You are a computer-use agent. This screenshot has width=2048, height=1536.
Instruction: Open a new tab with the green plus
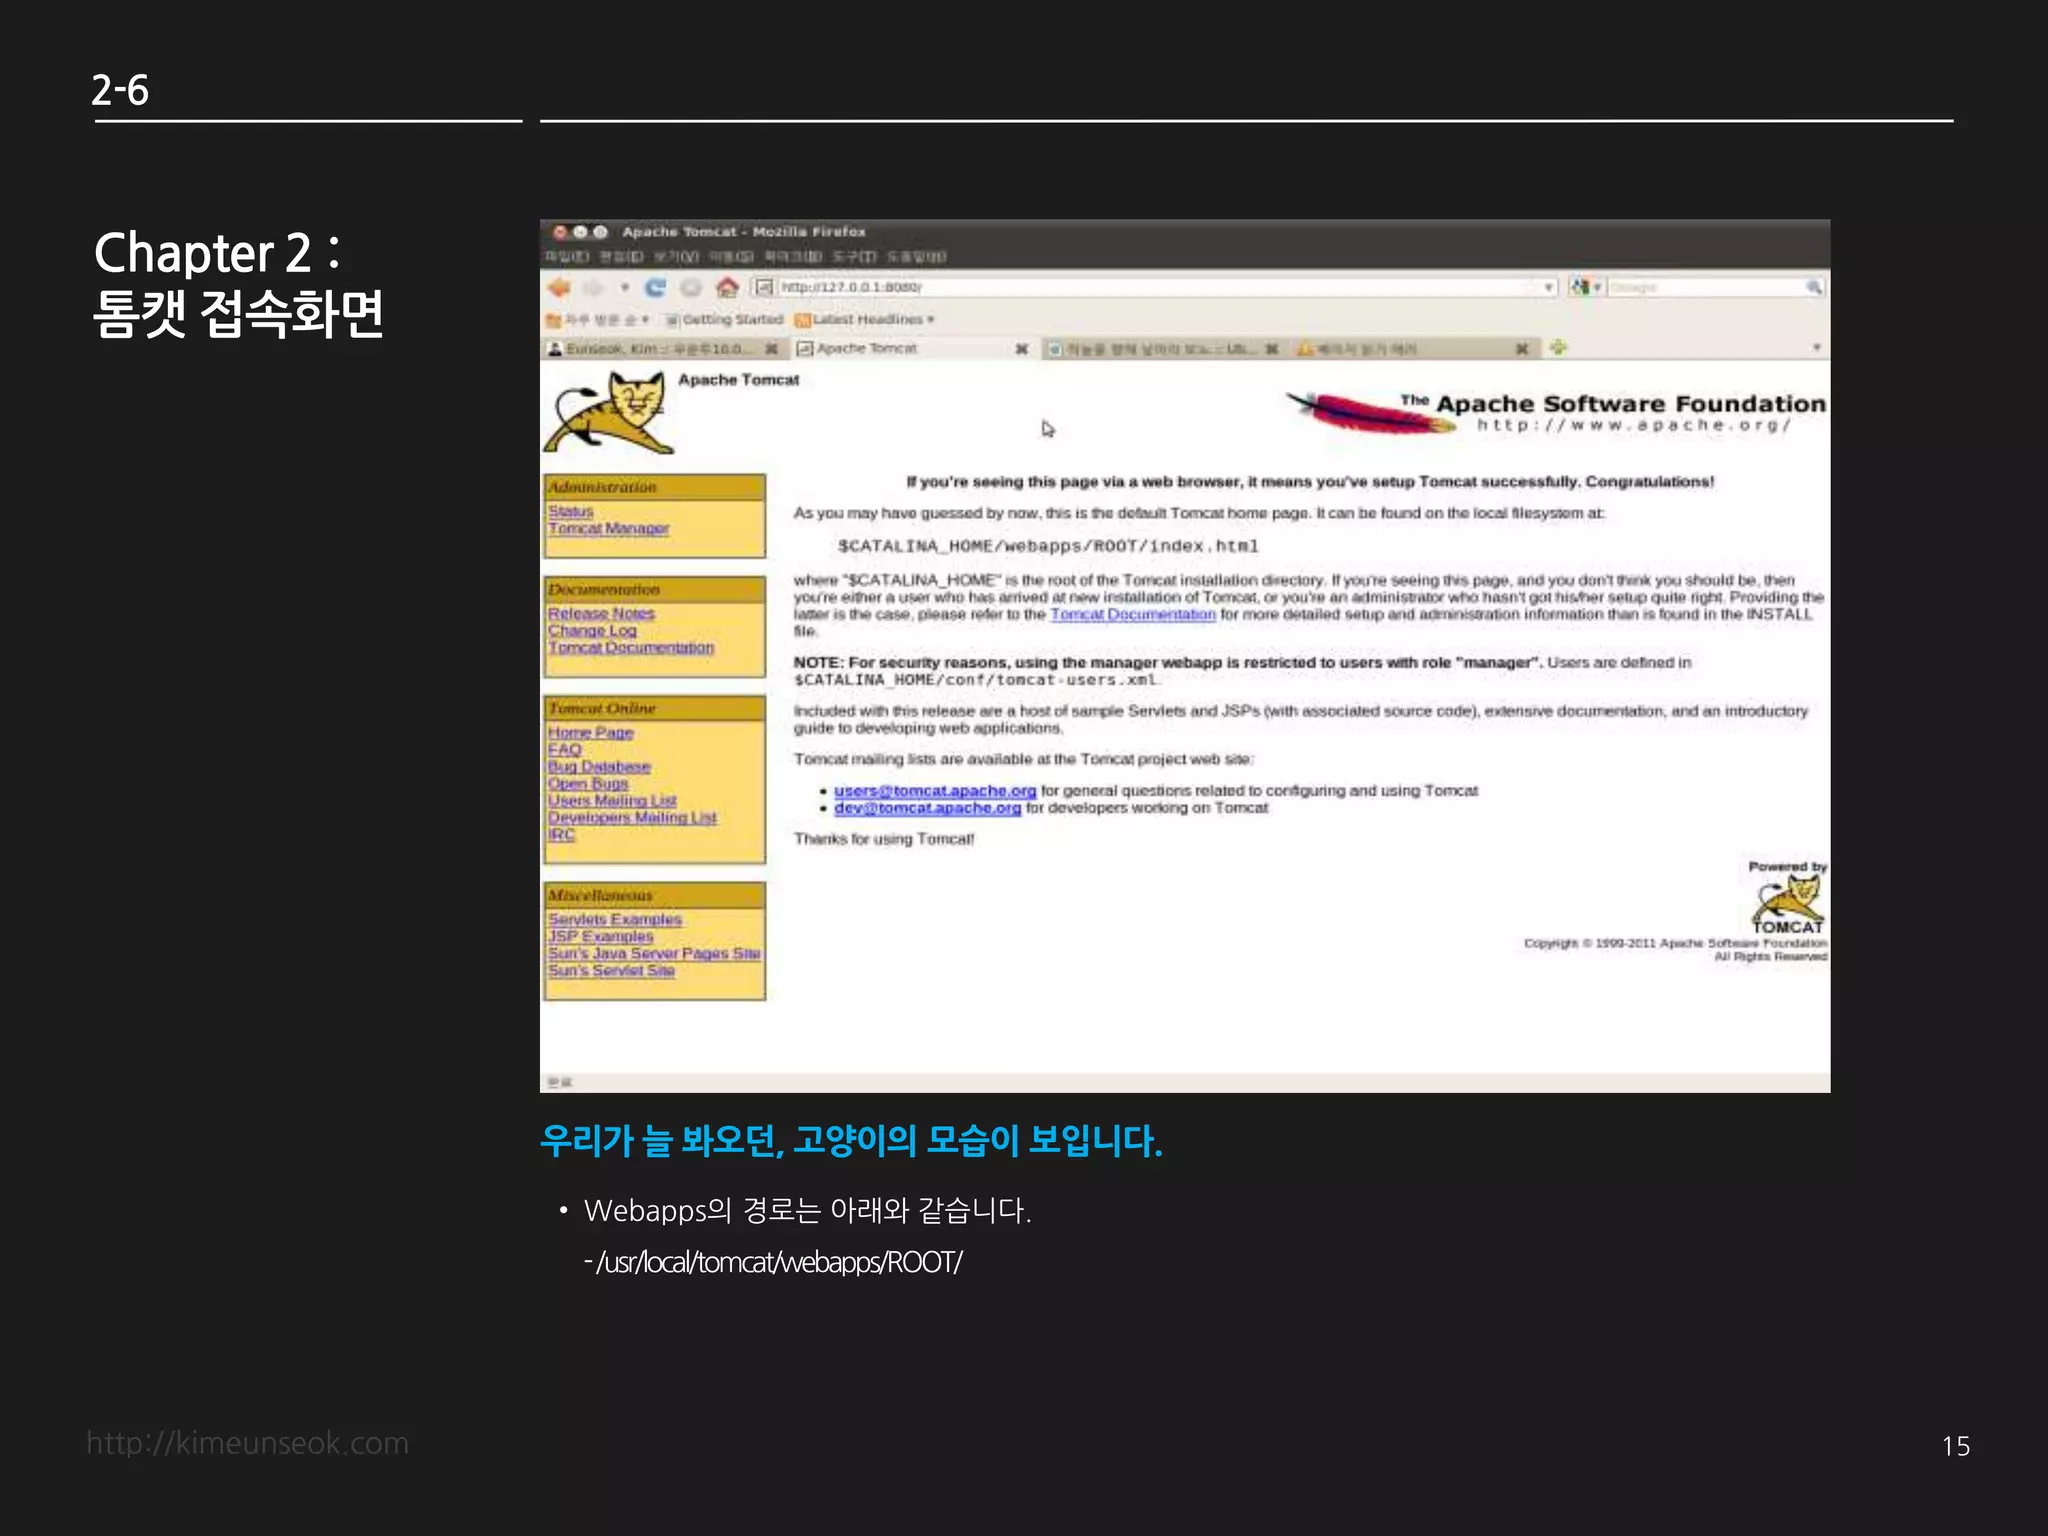(x=1558, y=348)
